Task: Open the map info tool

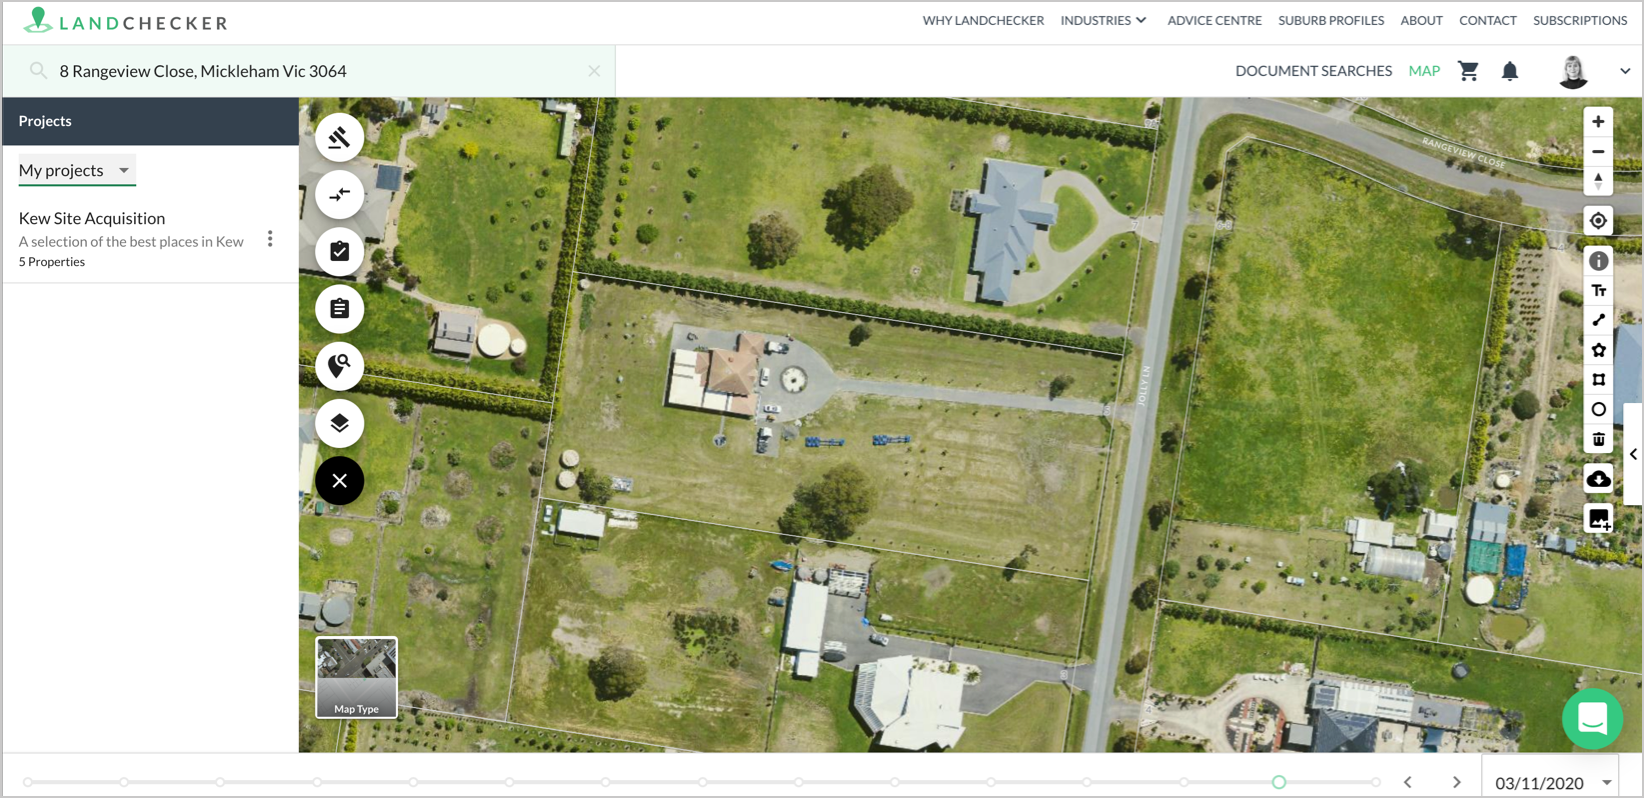Action: pos(1598,261)
